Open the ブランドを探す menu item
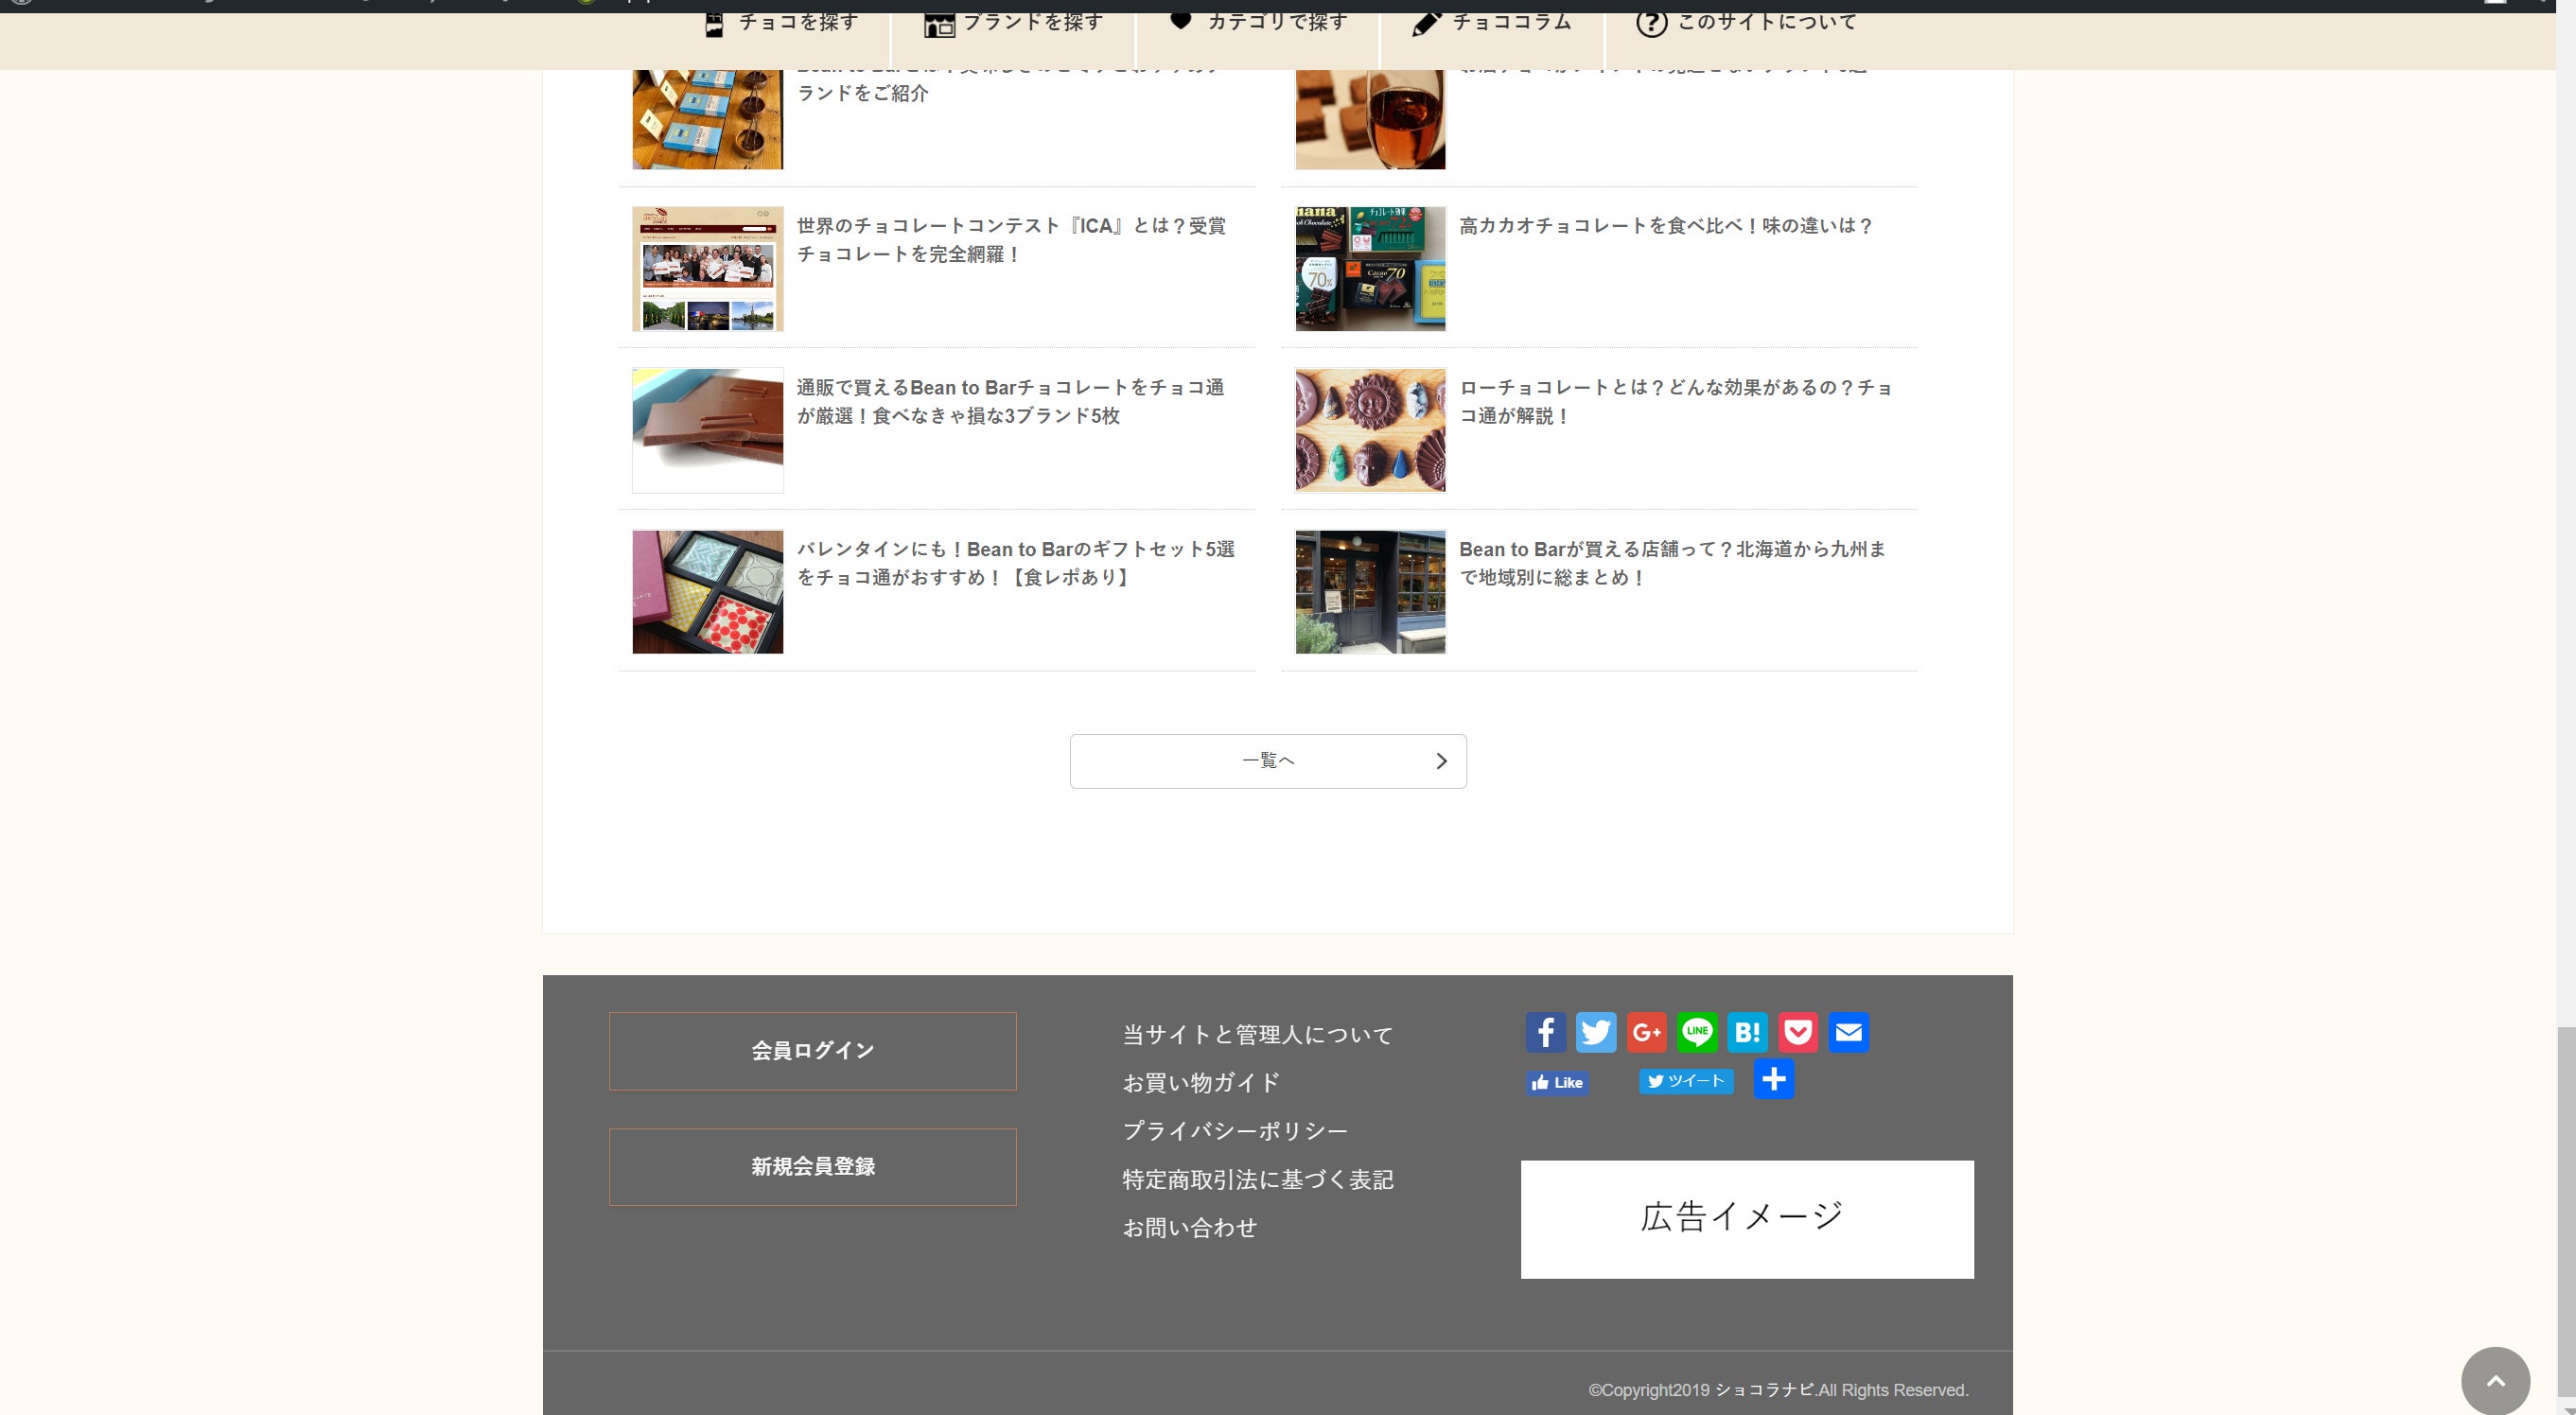This screenshot has width=2576, height=1415. [x=1014, y=22]
